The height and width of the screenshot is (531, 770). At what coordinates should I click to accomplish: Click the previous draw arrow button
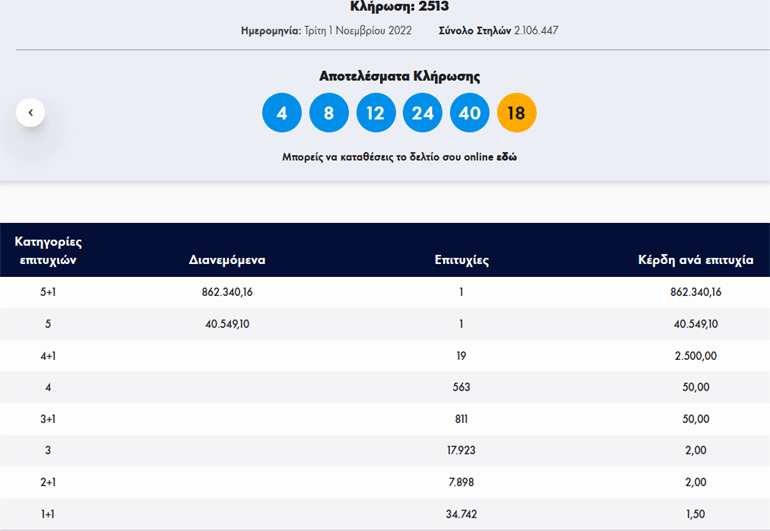click(x=30, y=113)
